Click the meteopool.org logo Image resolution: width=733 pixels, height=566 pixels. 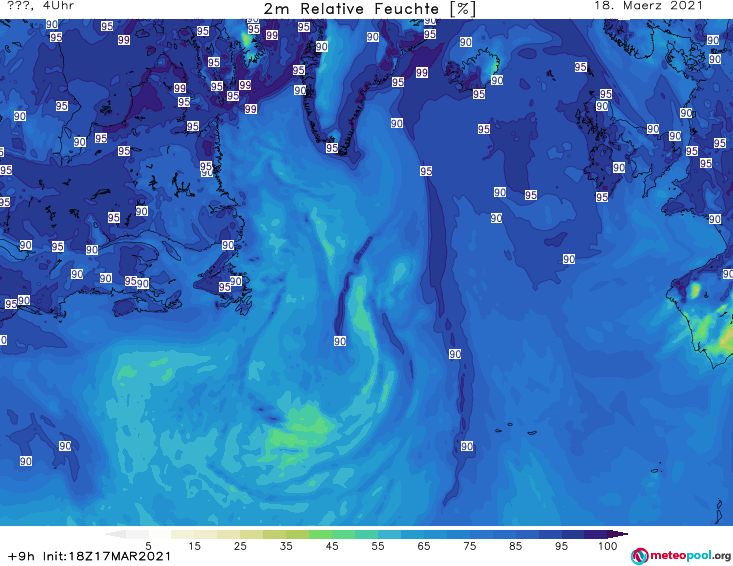(x=680, y=556)
